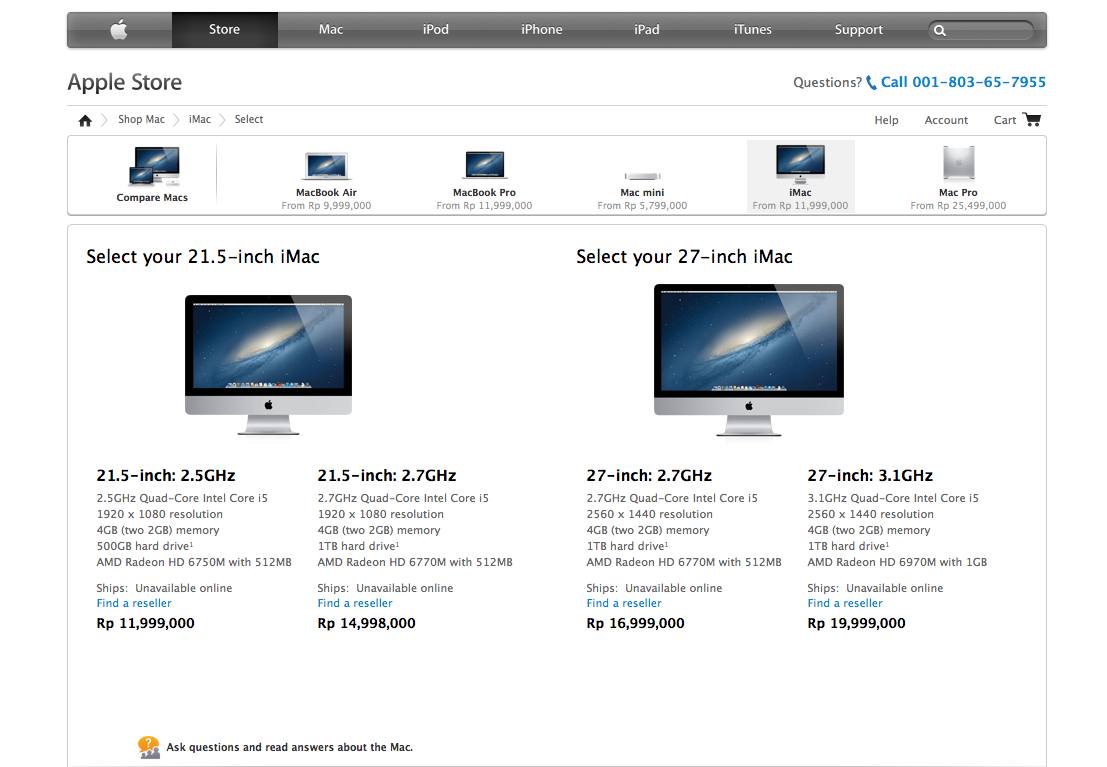Click Find a reseller under 27-inch 3.1GHz
Screen dimensions: 1107x767
click(x=845, y=603)
